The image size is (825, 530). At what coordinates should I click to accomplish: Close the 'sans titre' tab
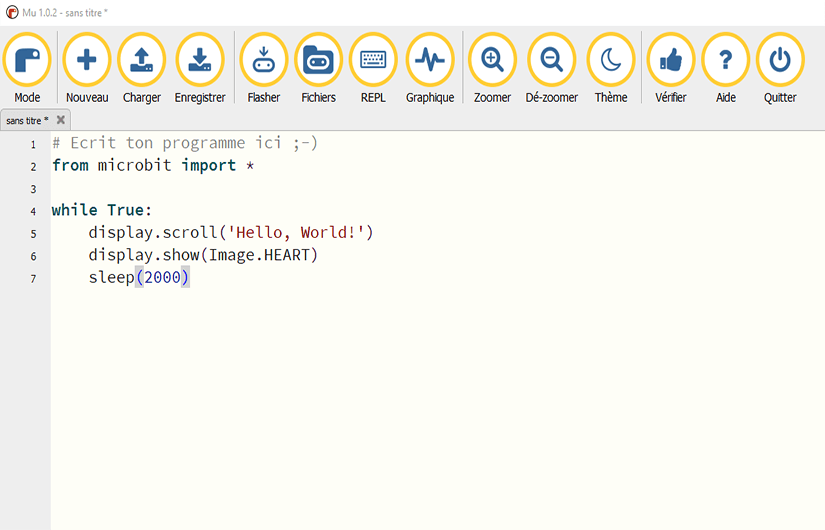61,120
